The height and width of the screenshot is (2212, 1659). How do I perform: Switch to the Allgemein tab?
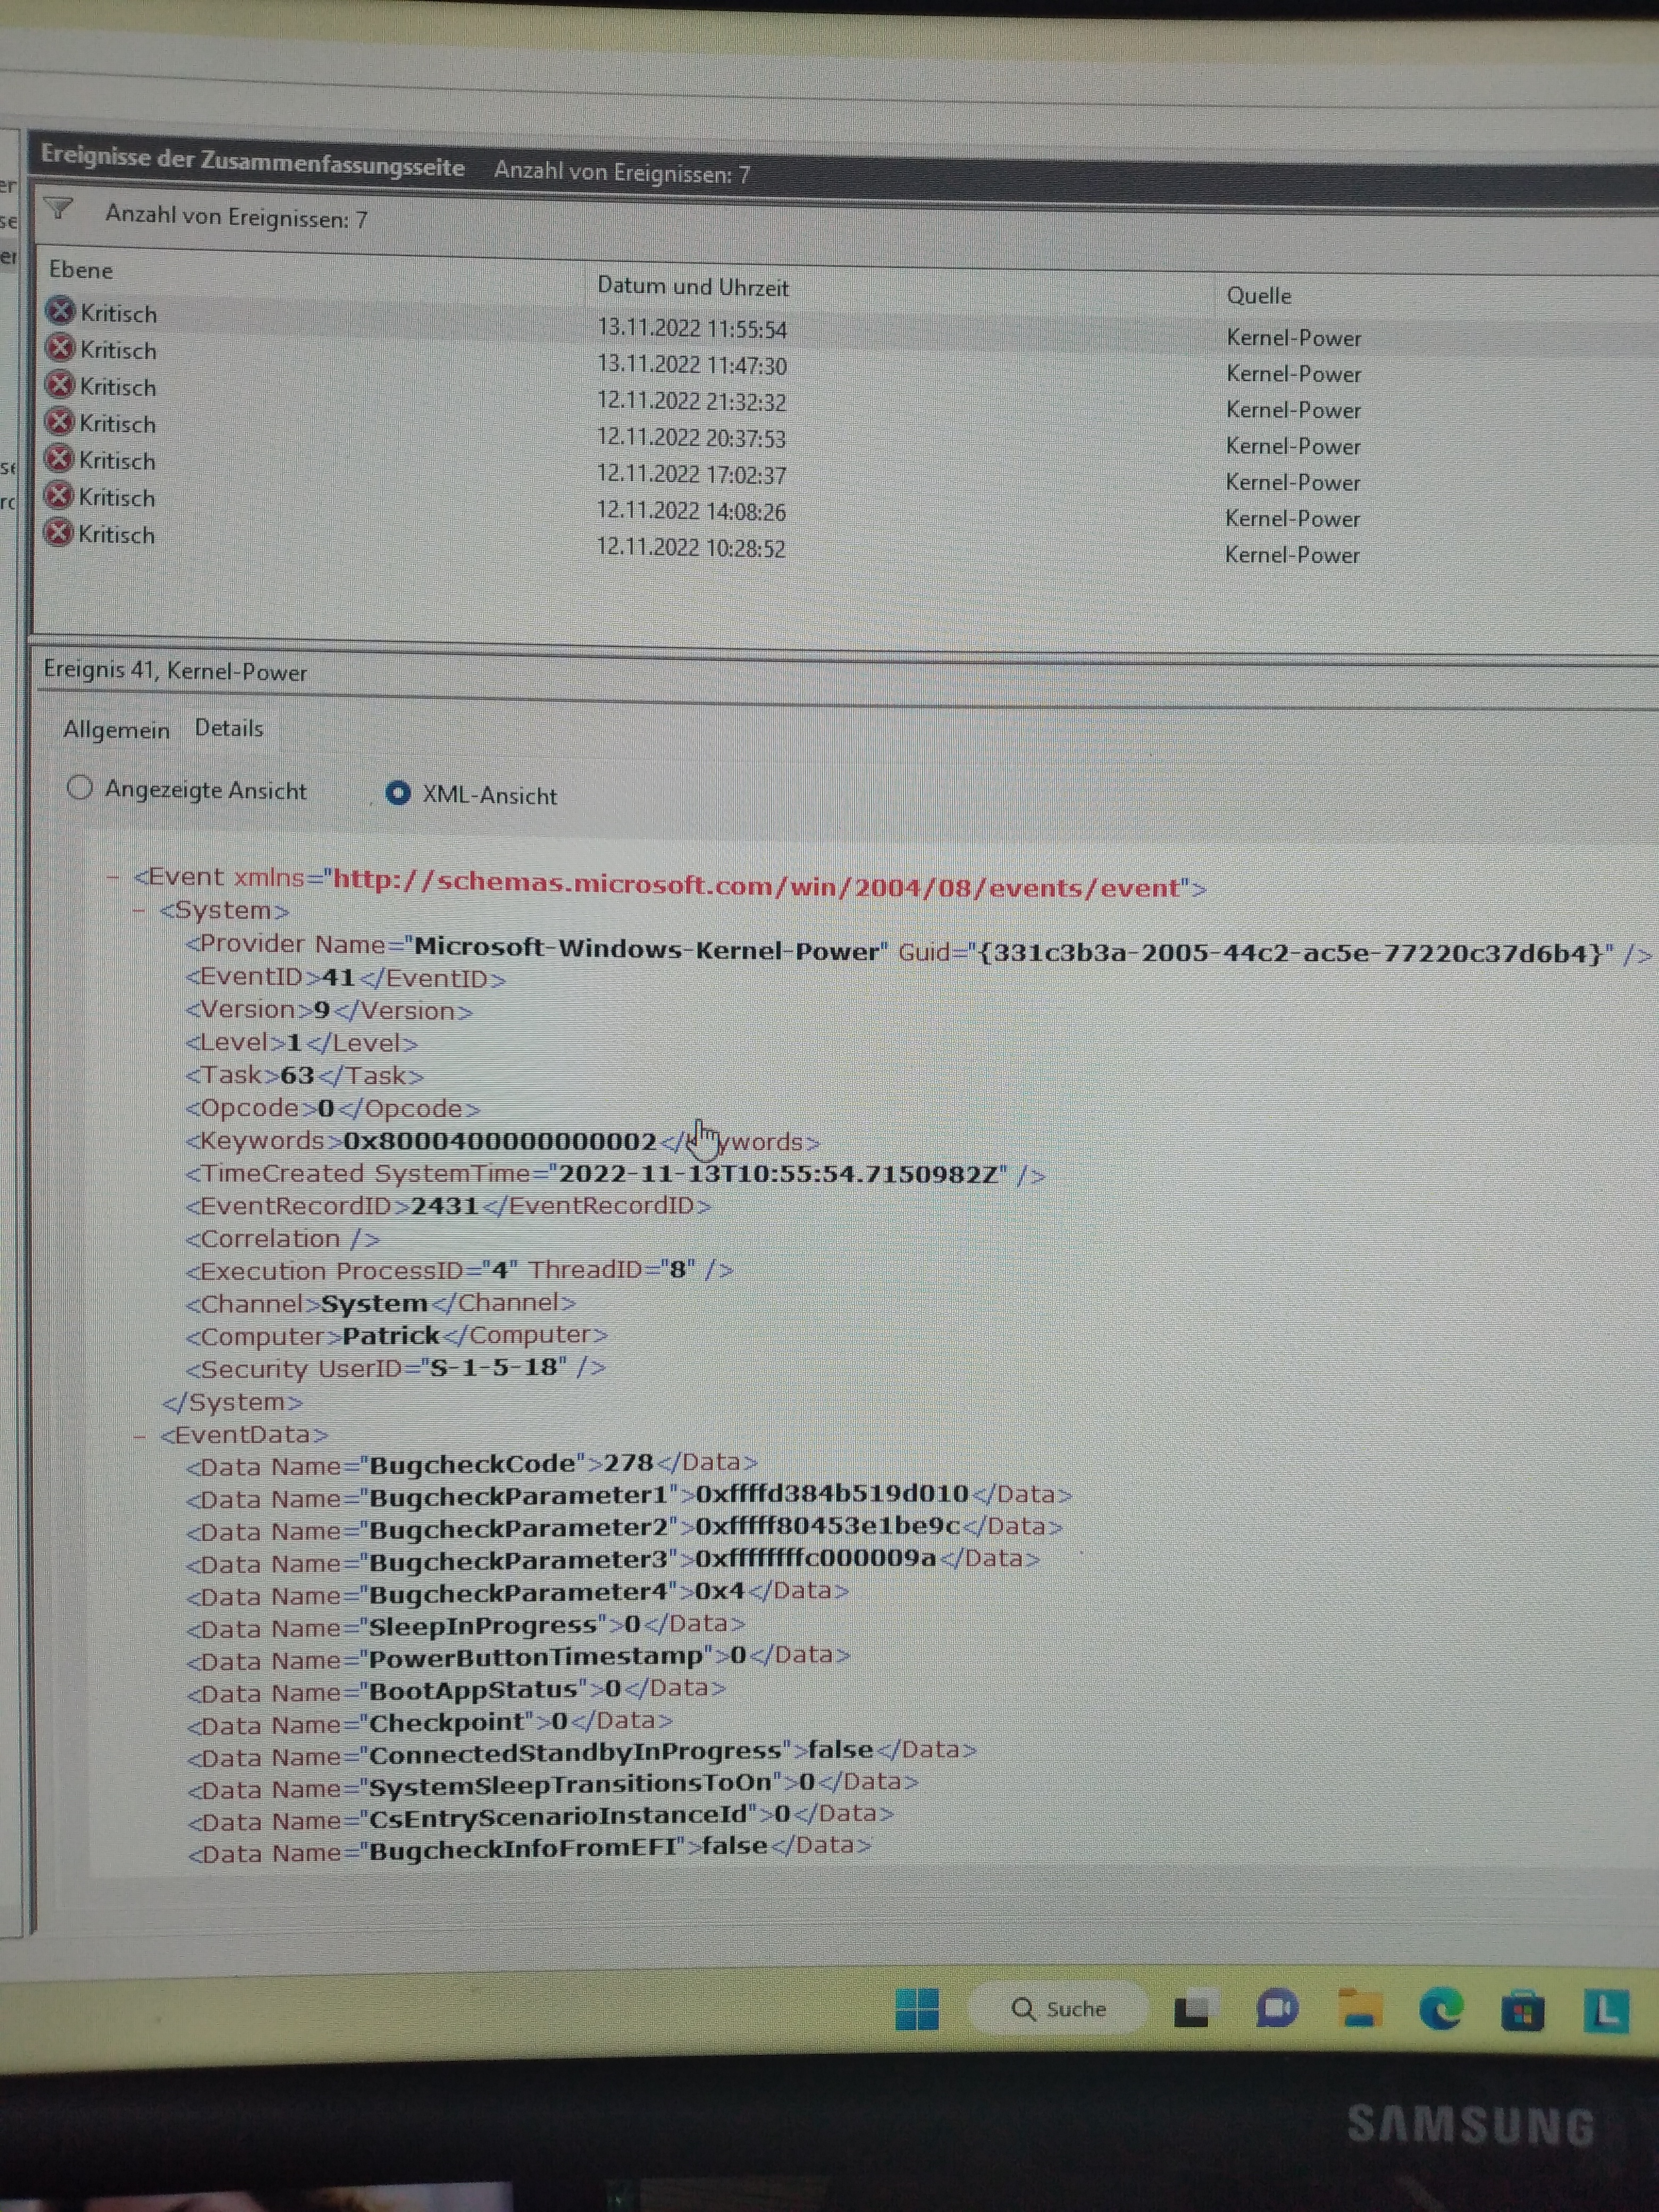116,730
